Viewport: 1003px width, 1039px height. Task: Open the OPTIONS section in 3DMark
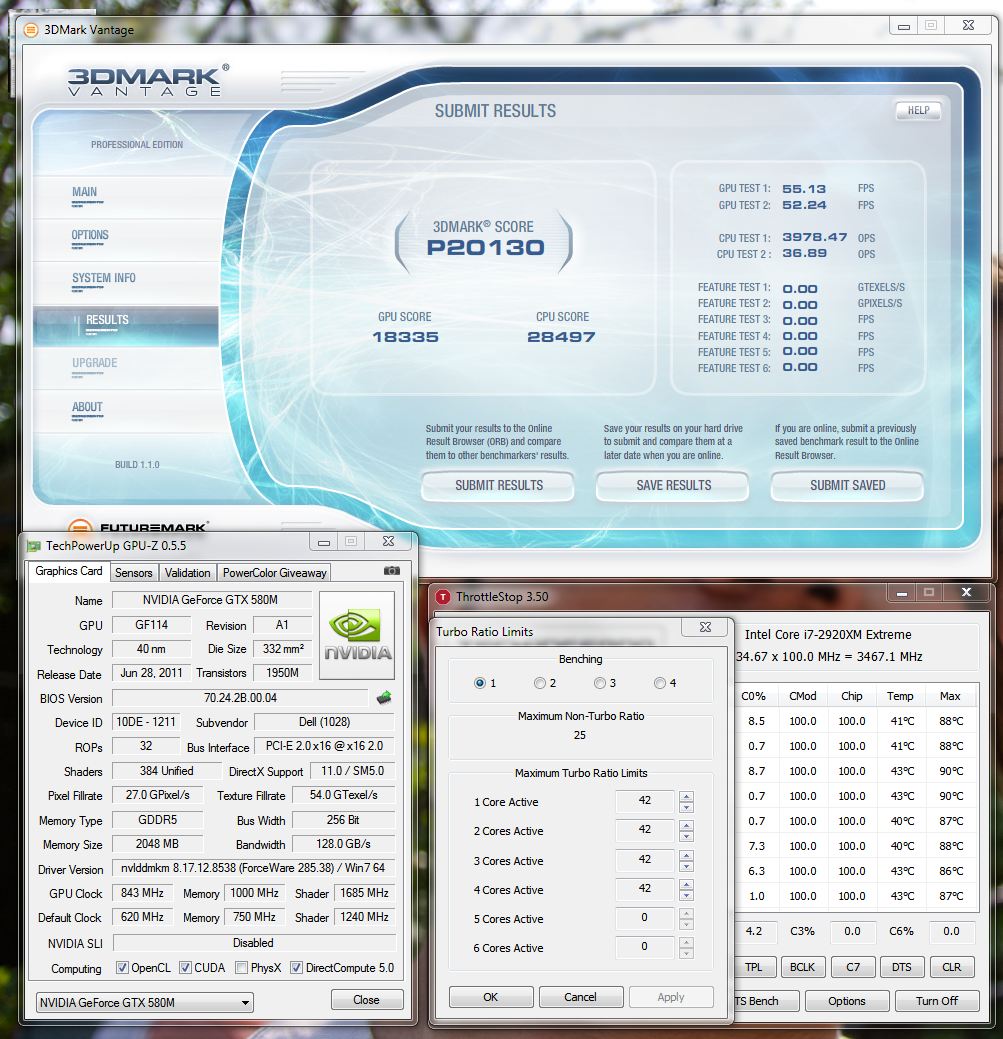point(90,235)
